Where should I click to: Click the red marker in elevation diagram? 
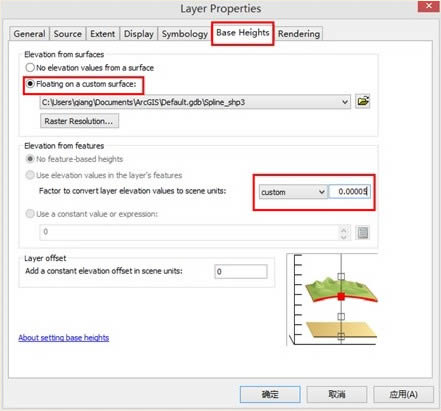pyautogui.click(x=341, y=296)
